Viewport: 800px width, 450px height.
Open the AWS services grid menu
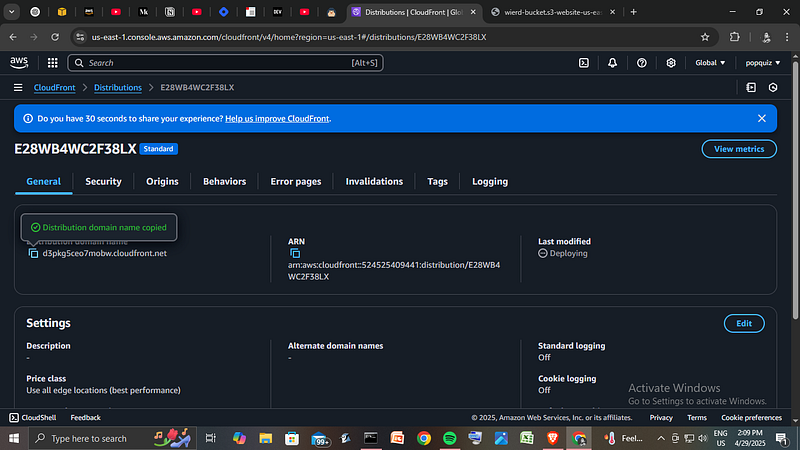[x=53, y=63]
